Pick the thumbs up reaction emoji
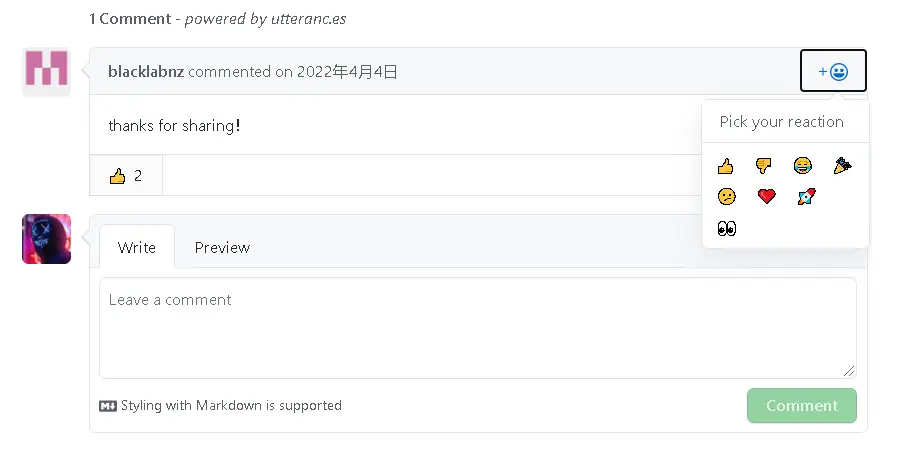The height and width of the screenshot is (472, 902). [x=726, y=166]
